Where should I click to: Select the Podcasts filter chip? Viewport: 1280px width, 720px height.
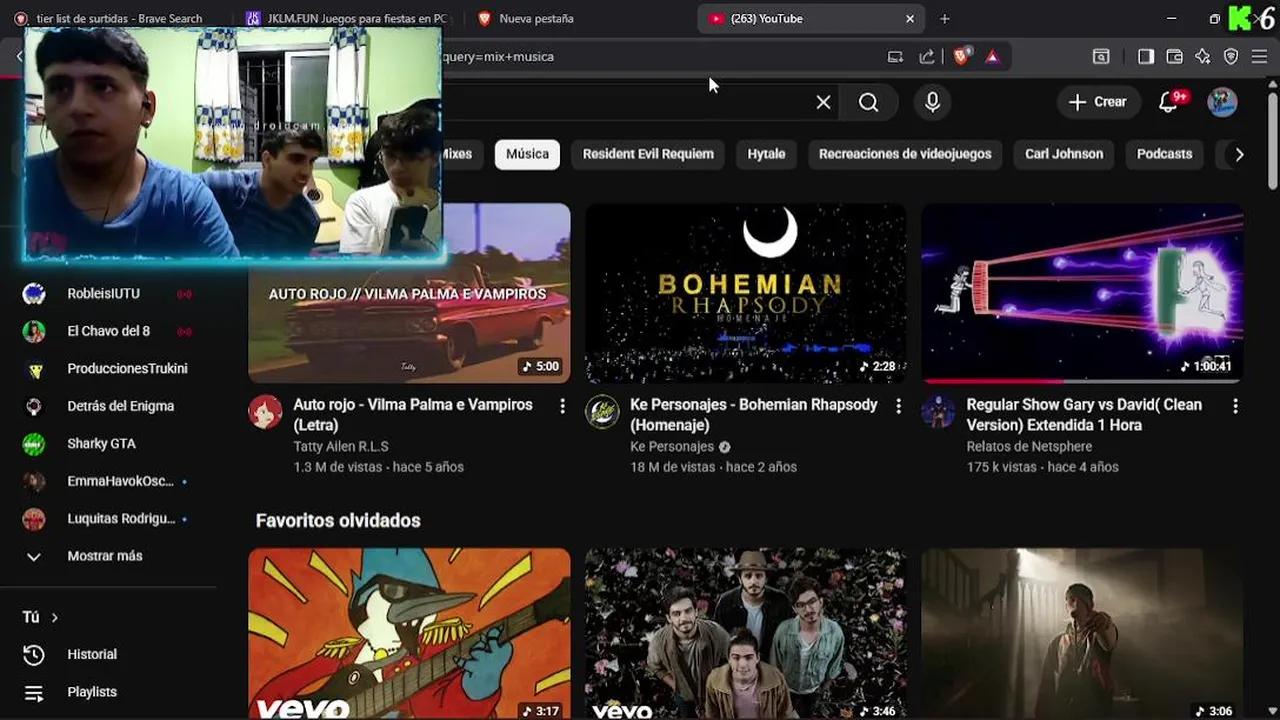[1164, 154]
